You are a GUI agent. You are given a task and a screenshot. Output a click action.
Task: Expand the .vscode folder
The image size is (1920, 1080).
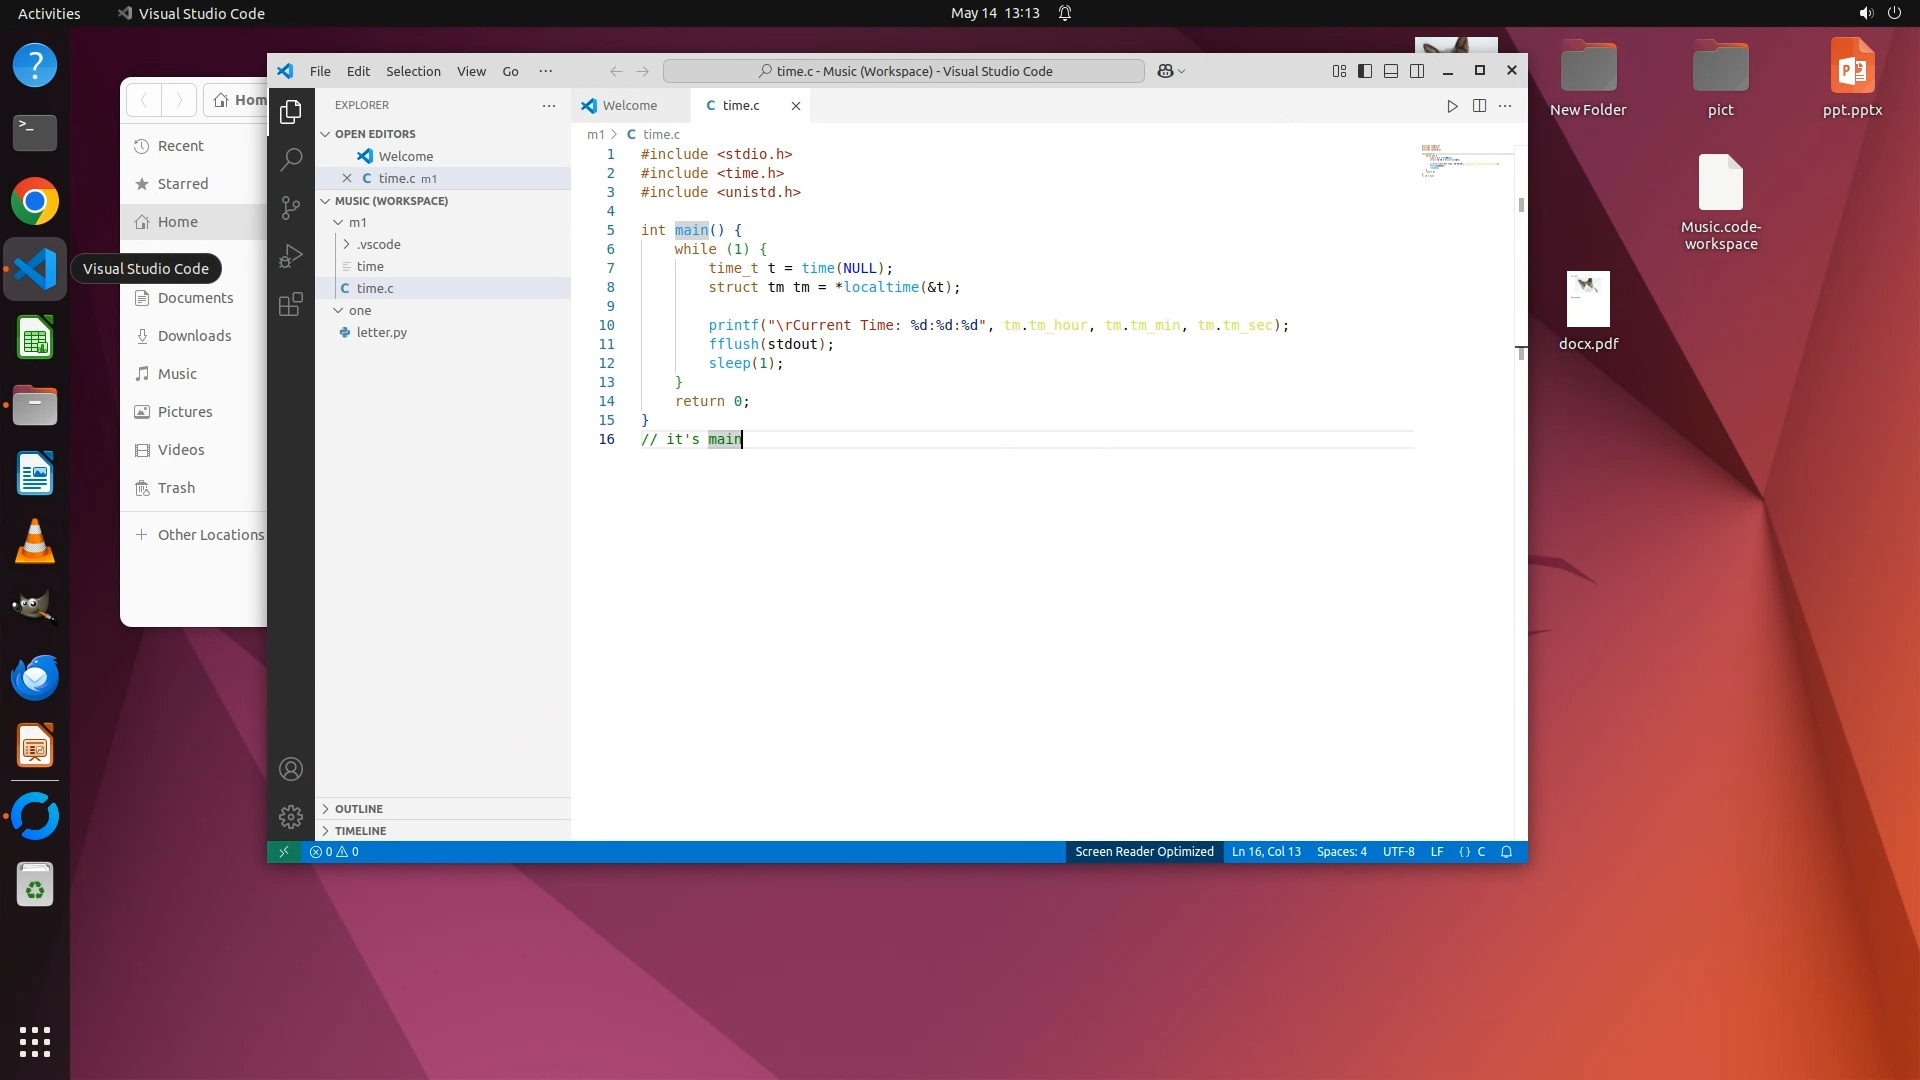(379, 244)
